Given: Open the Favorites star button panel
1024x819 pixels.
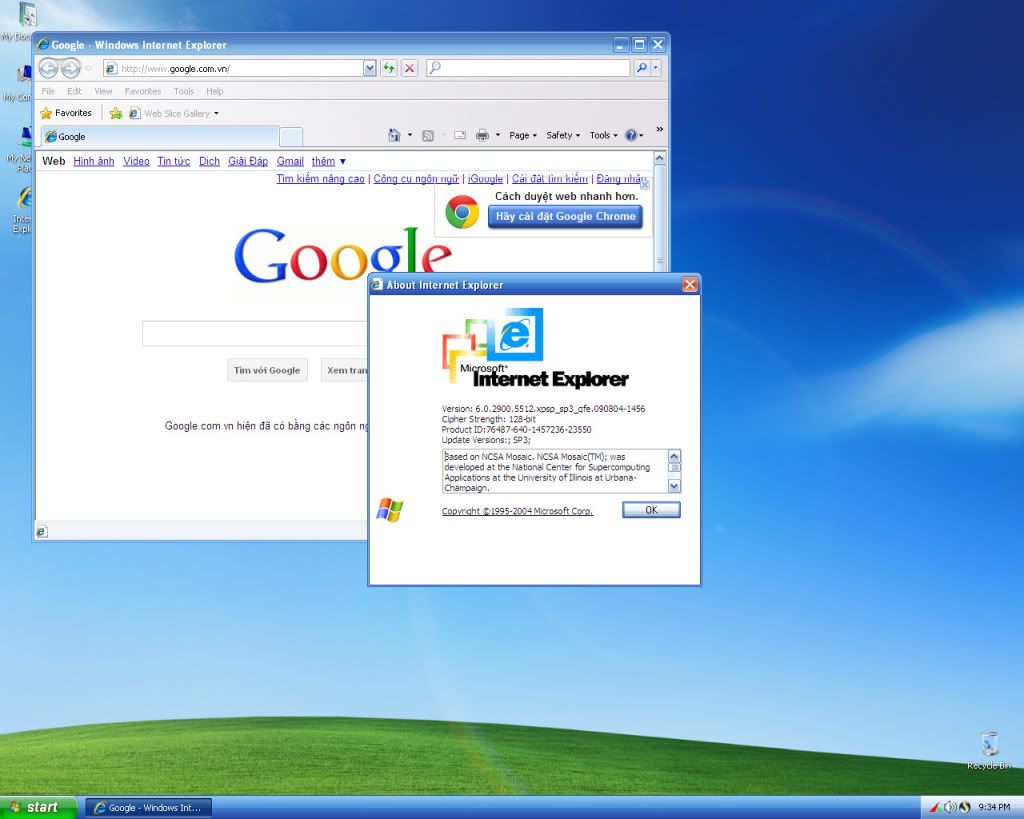Looking at the screenshot, I should tap(66, 113).
